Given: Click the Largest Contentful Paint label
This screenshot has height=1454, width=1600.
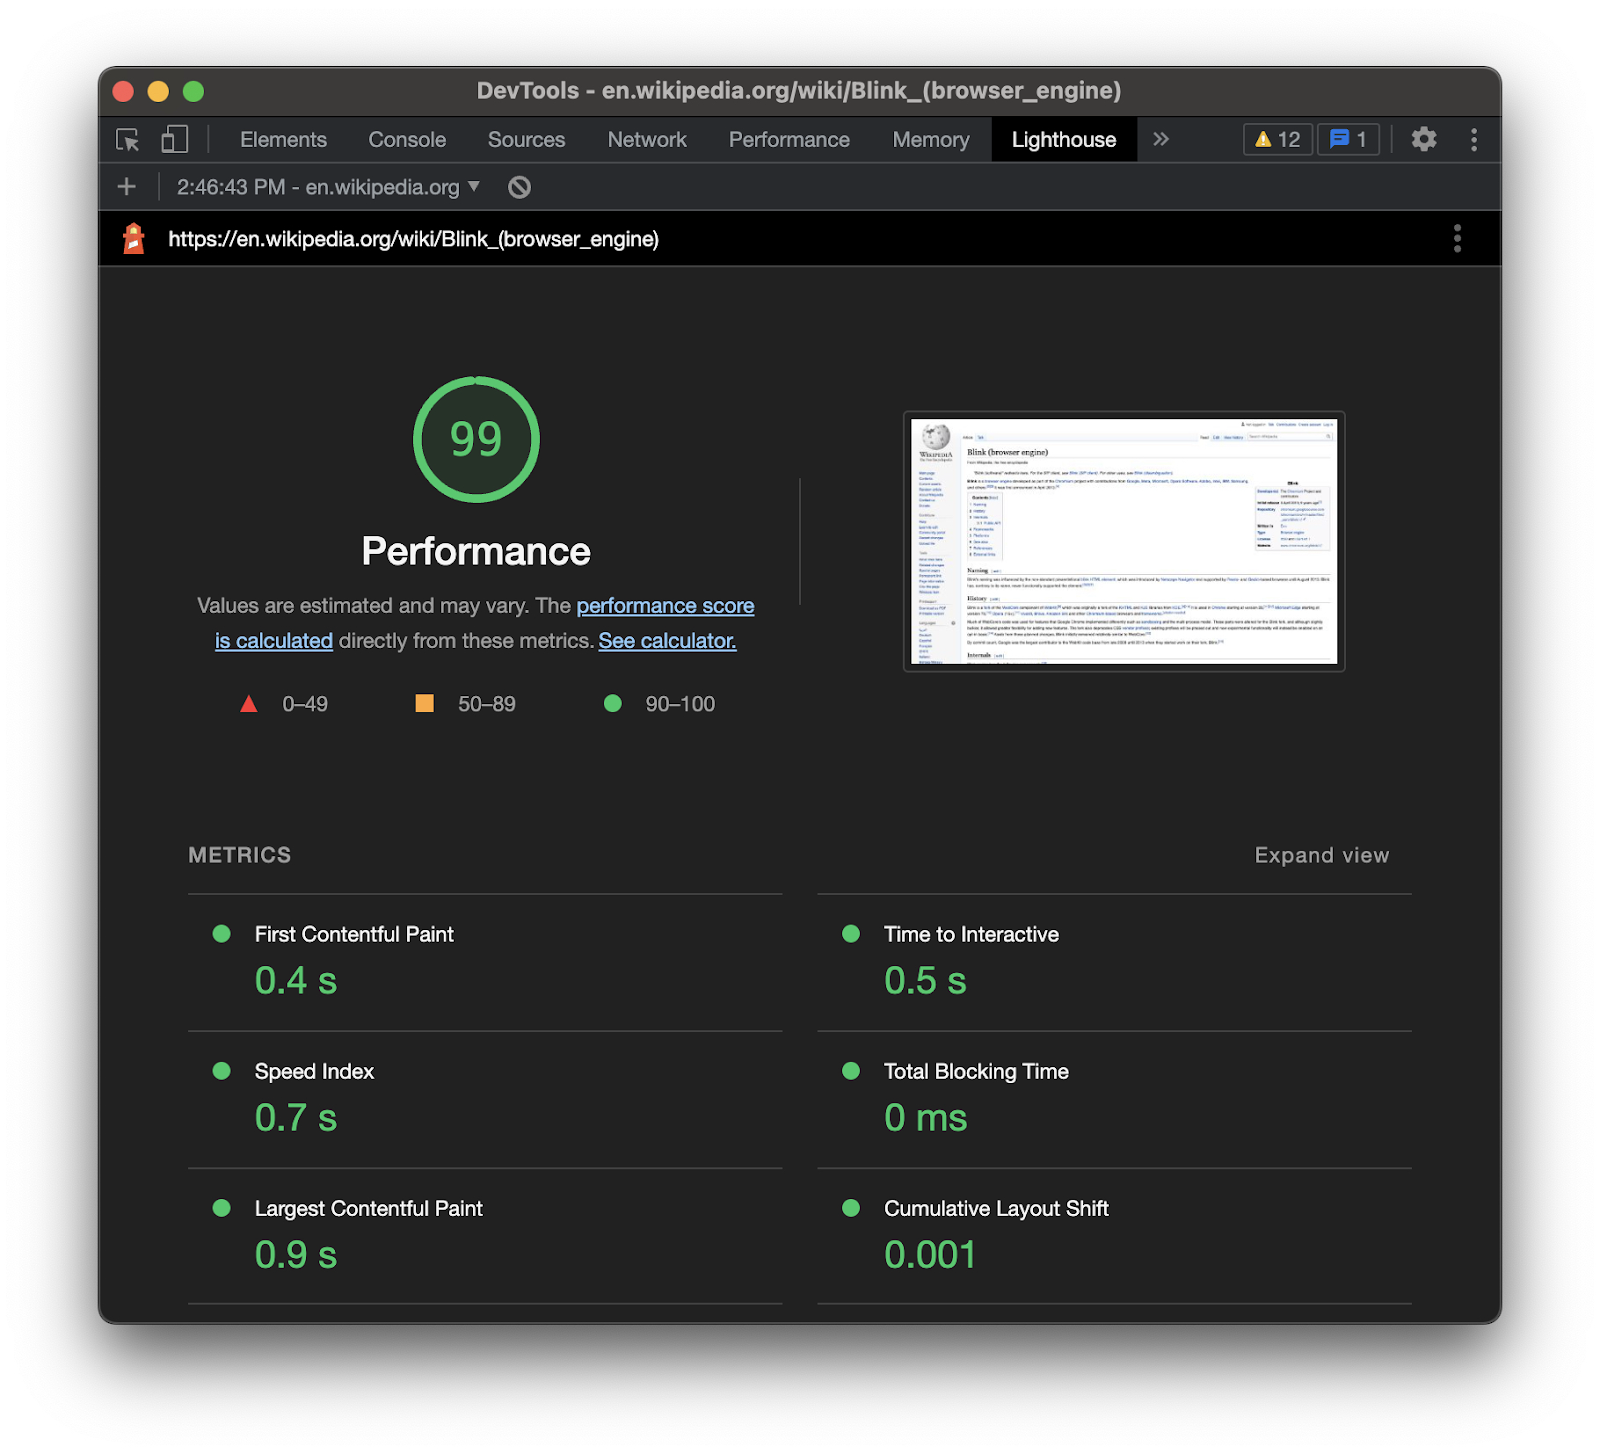Looking at the screenshot, I should tap(368, 1208).
